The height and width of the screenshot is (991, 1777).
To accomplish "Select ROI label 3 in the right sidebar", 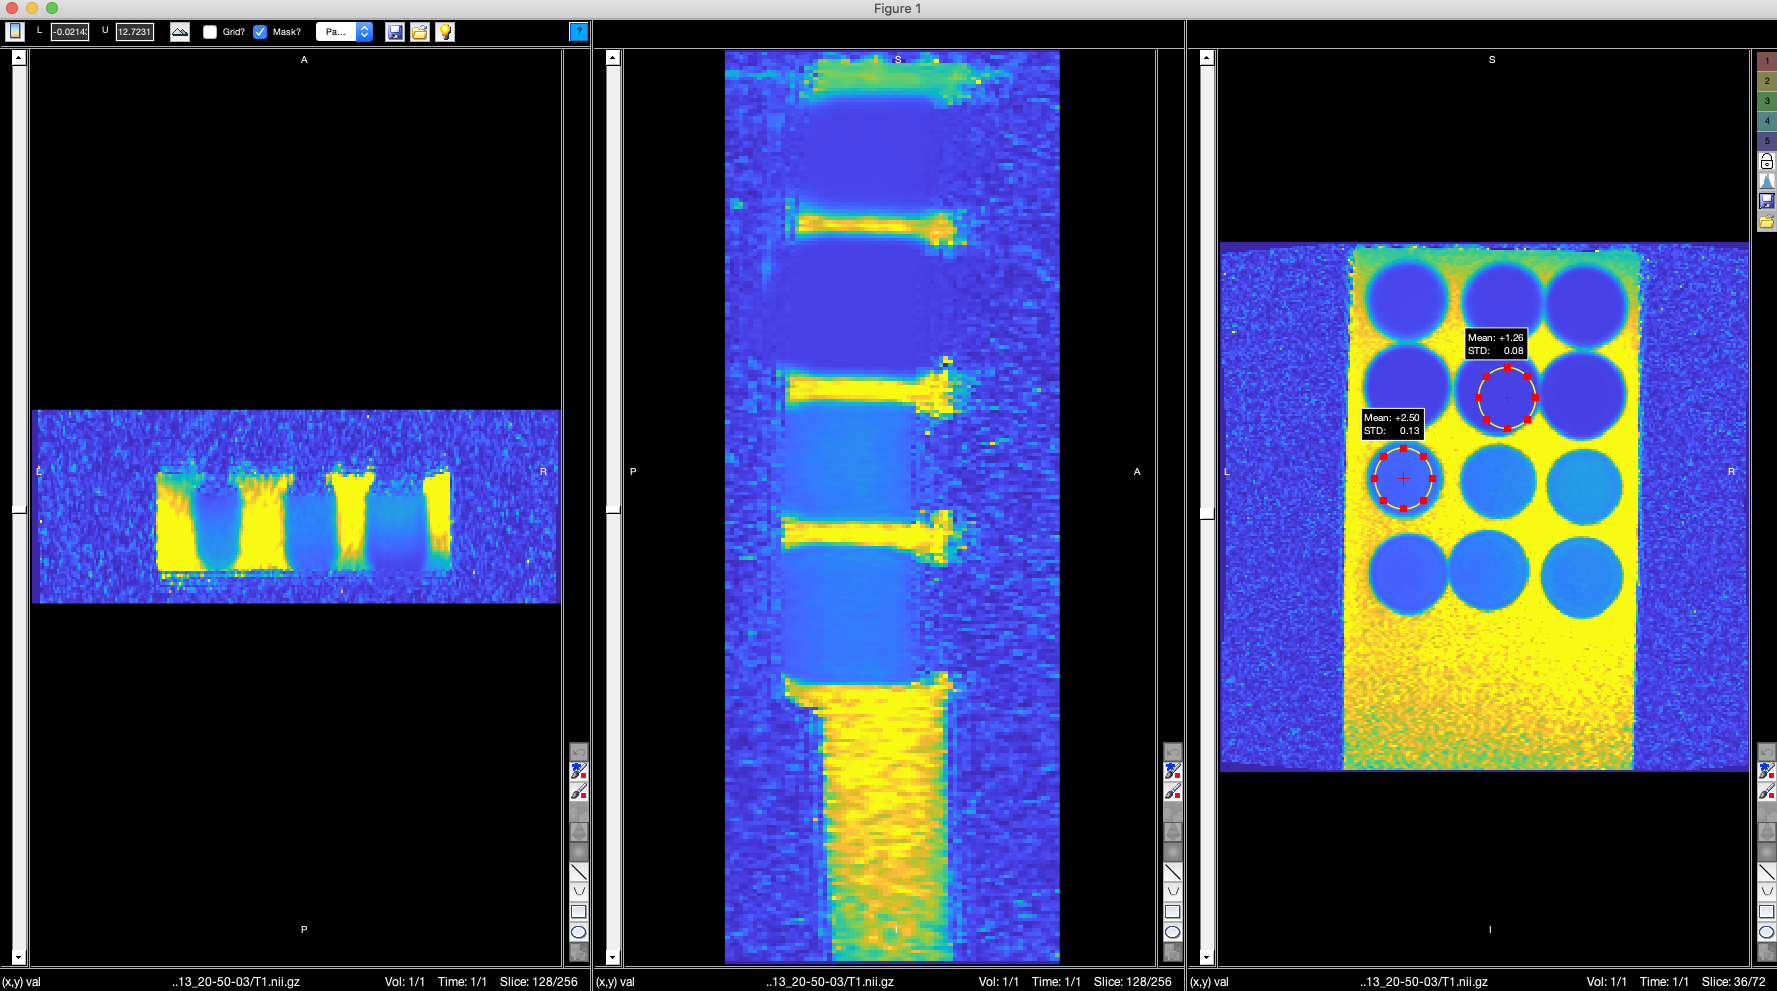I will tap(1767, 100).
